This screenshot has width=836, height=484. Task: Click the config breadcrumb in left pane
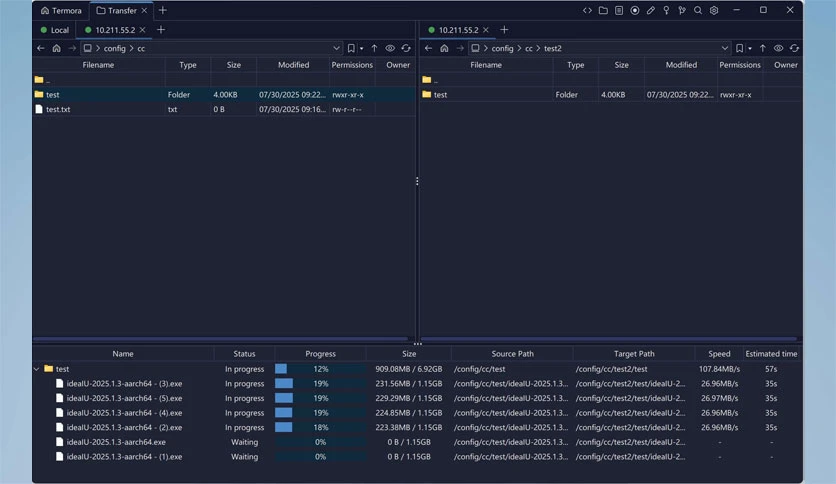click(x=115, y=49)
